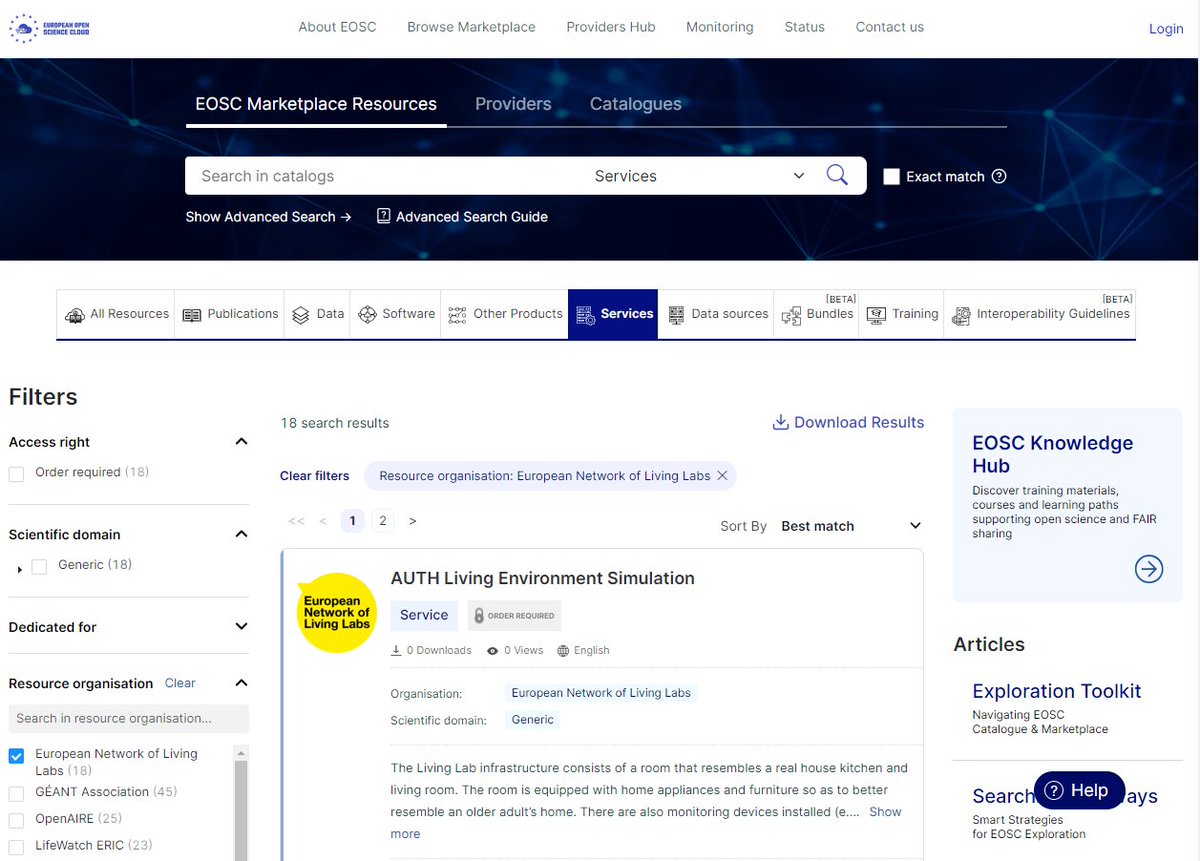The width and height of the screenshot is (1200, 861).
Task: Collapse the Scientific domain filter section
Action: 241,534
